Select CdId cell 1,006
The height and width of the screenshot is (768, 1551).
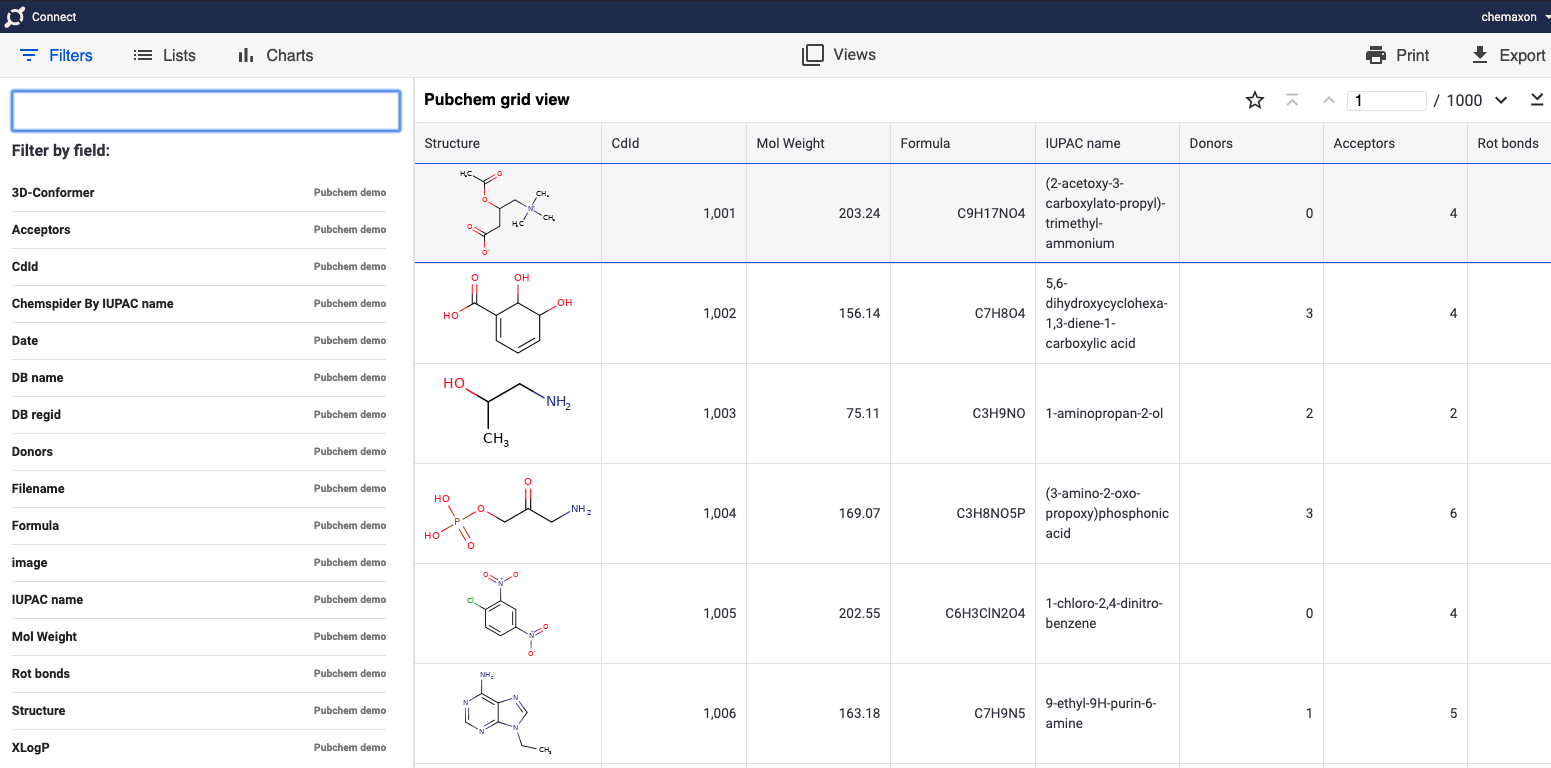coord(674,713)
